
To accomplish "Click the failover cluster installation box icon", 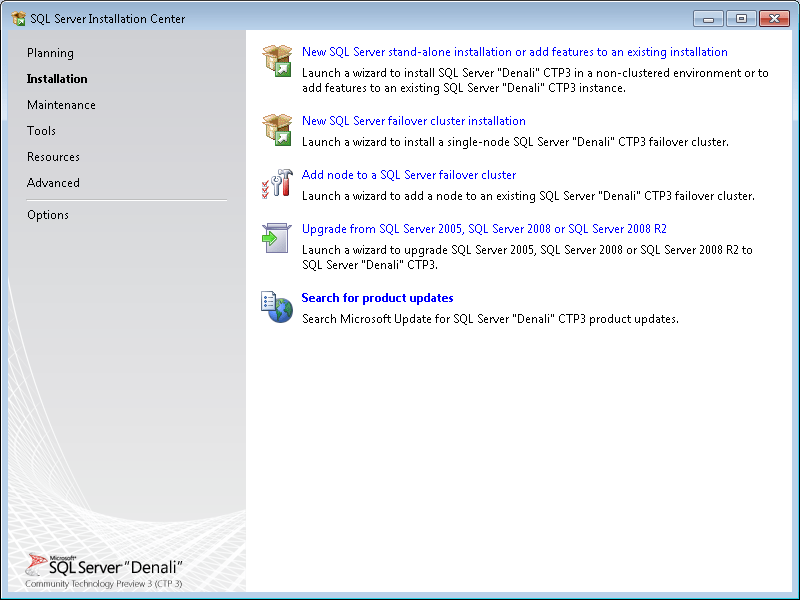I will pos(277,130).
